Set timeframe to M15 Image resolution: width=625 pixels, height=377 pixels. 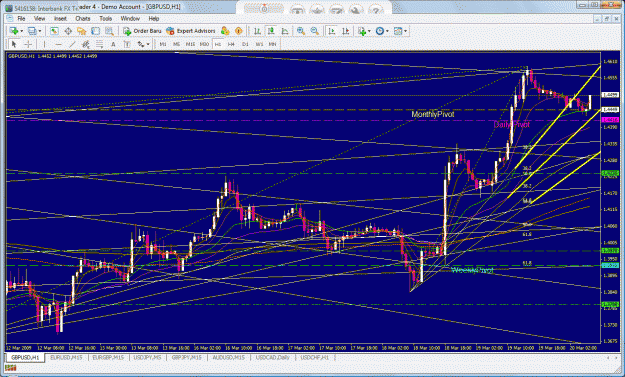click(x=190, y=44)
